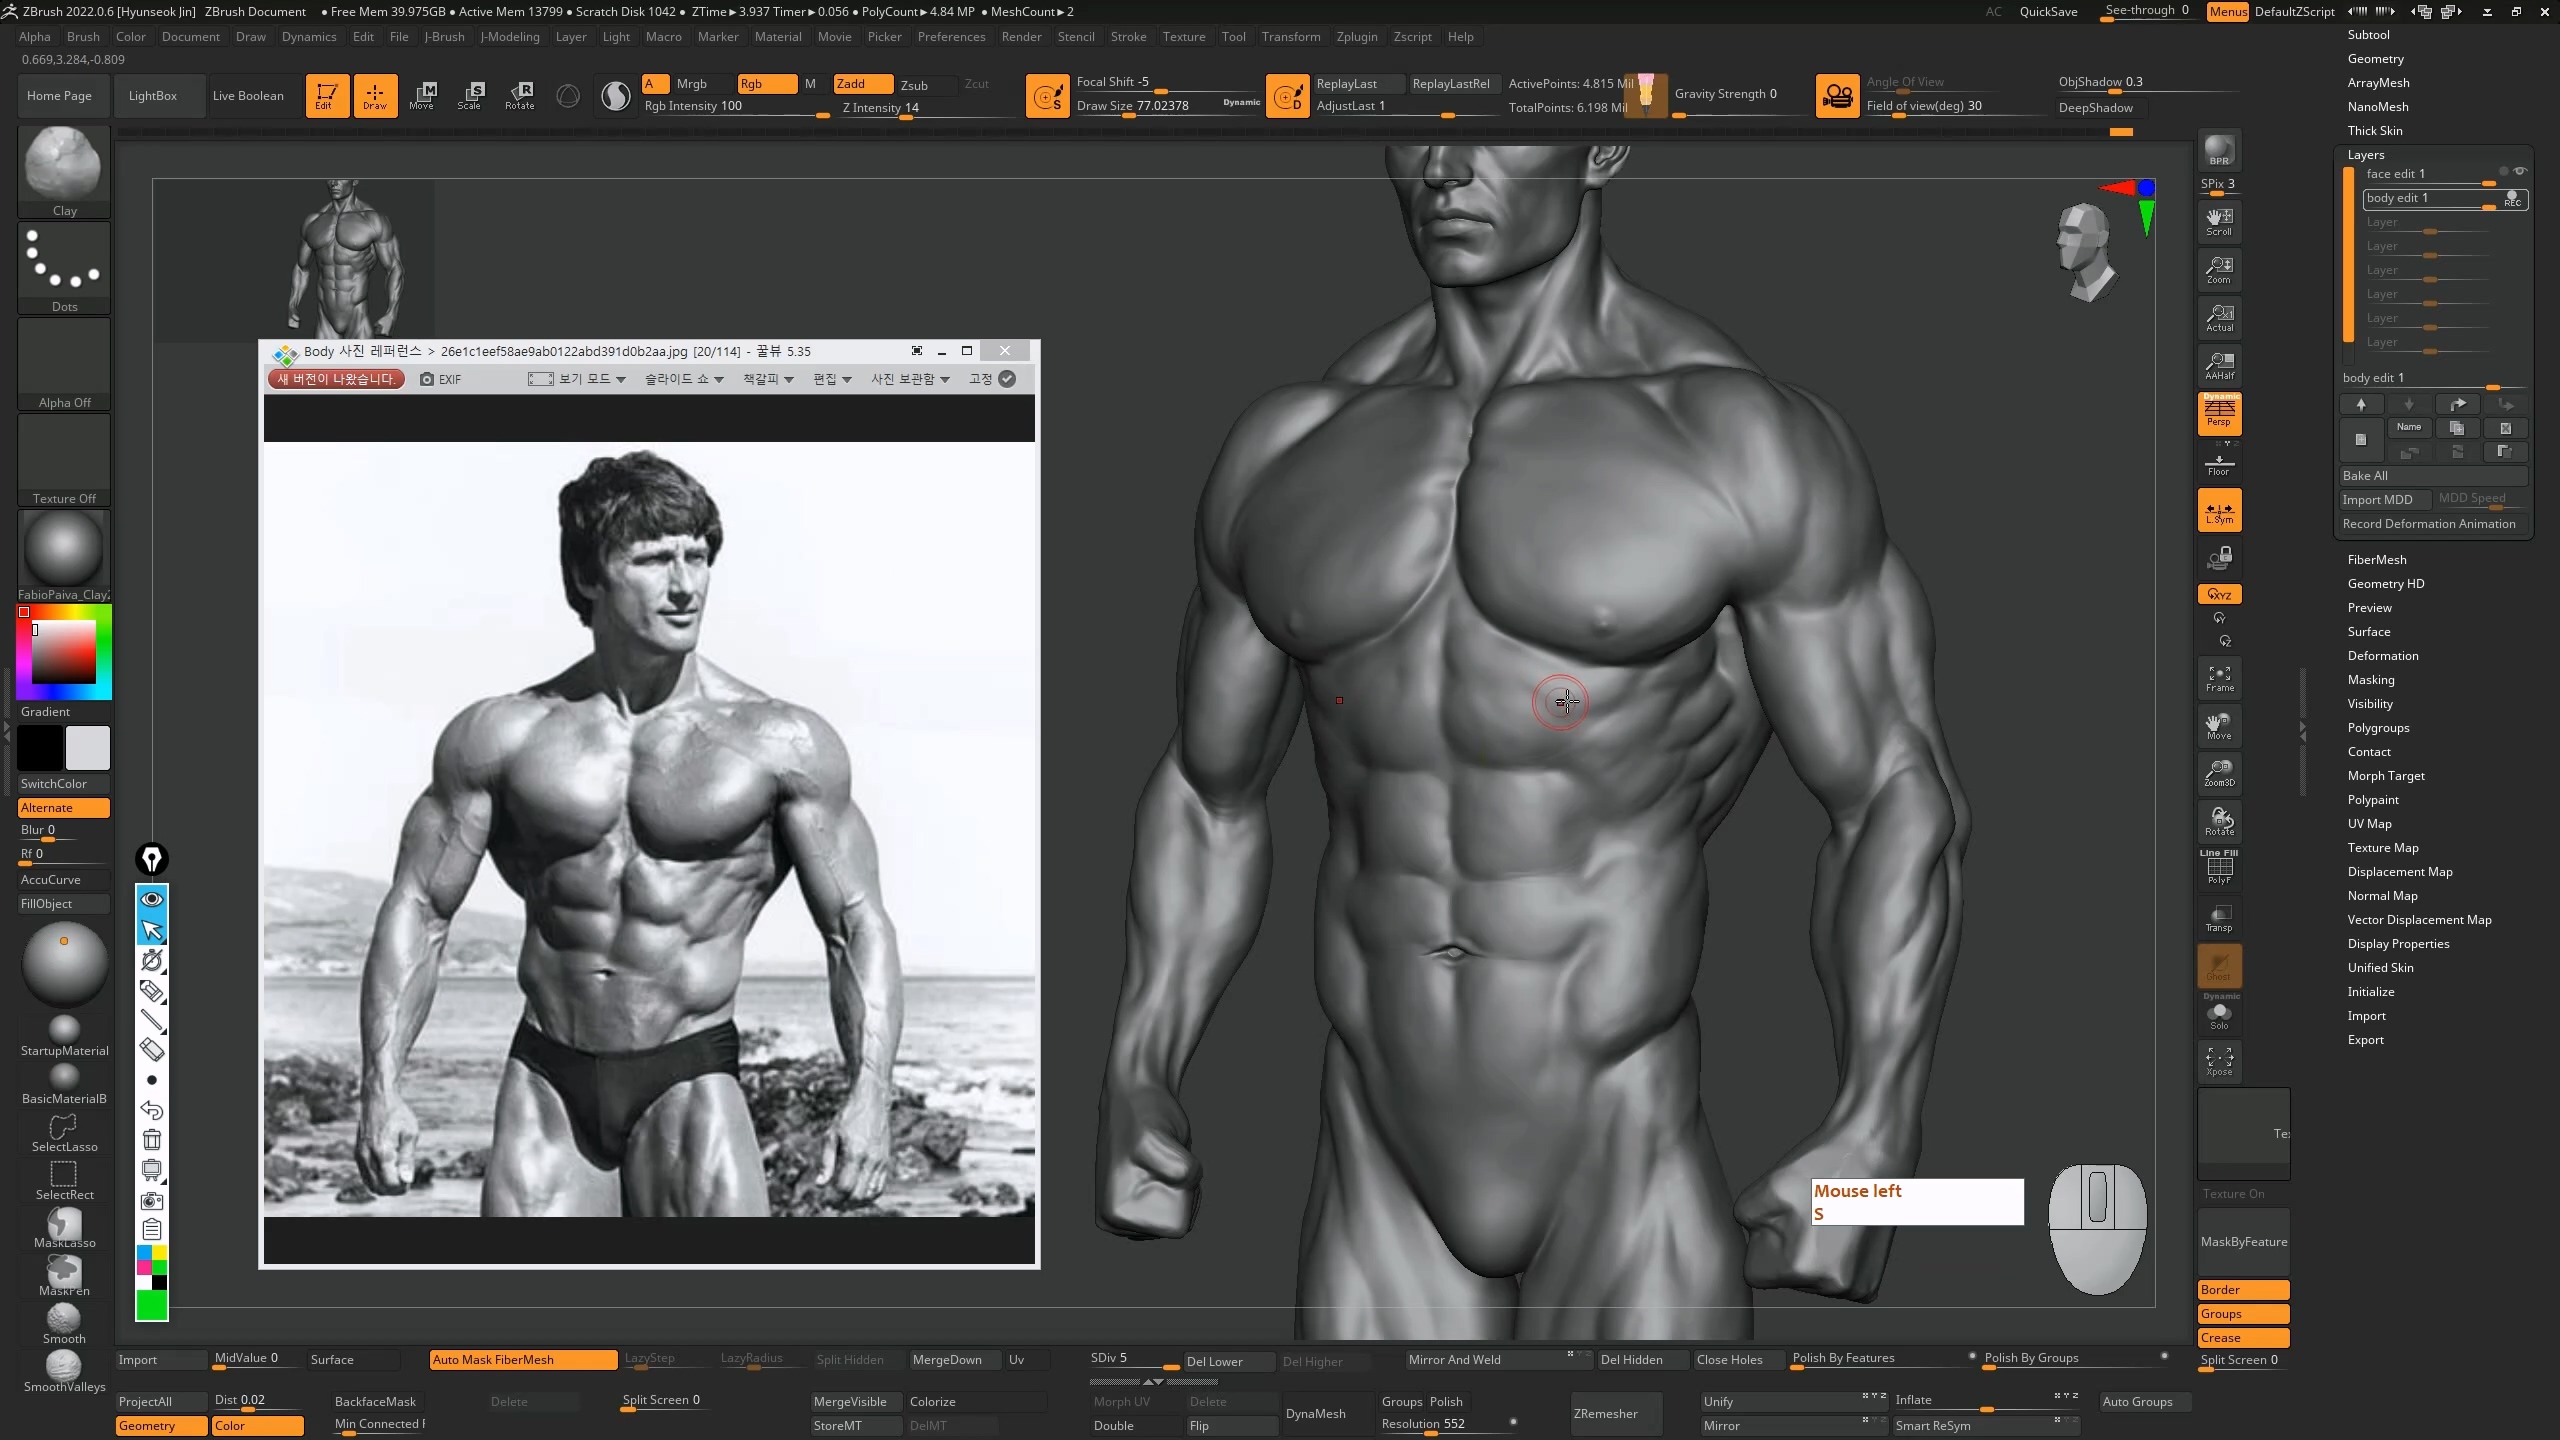The width and height of the screenshot is (2560, 1440).
Task: Open the Zplugin menu
Action: [x=1356, y=37]
